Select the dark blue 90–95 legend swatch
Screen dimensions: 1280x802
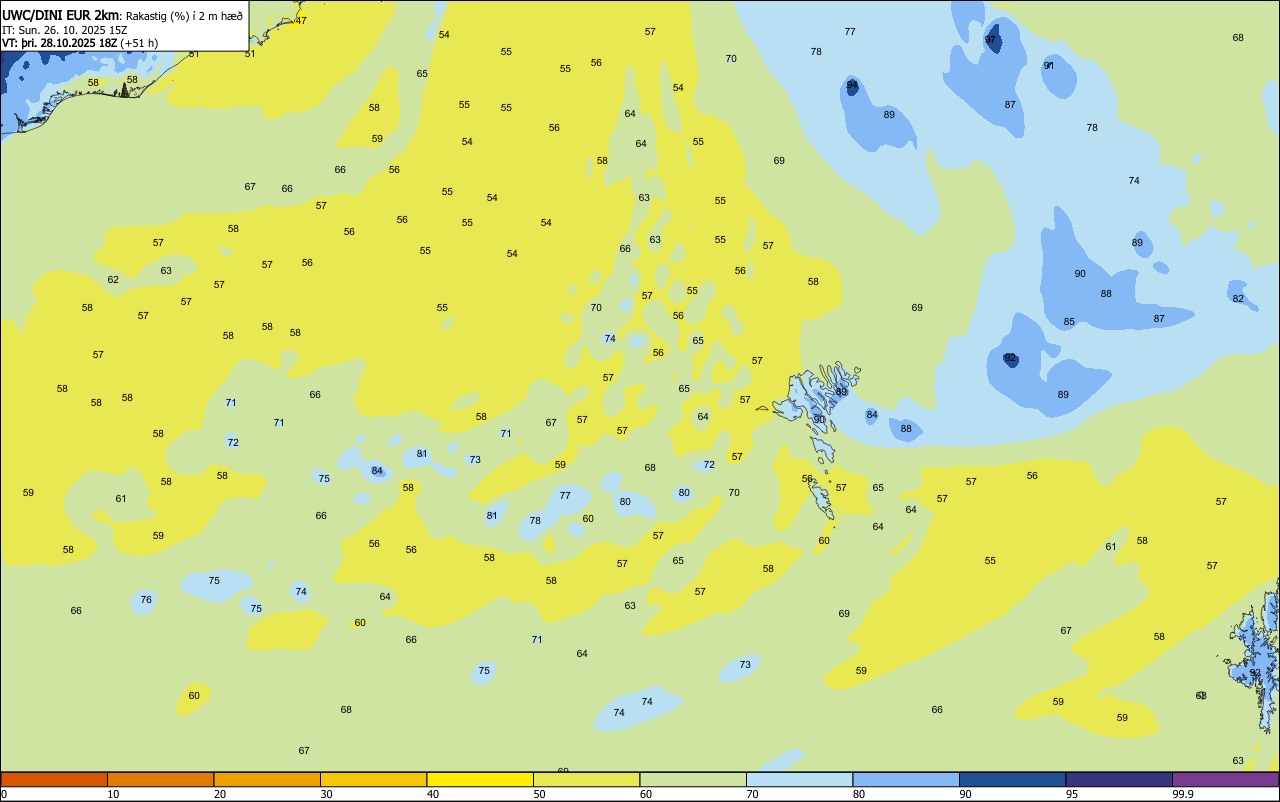[1012, 779]
